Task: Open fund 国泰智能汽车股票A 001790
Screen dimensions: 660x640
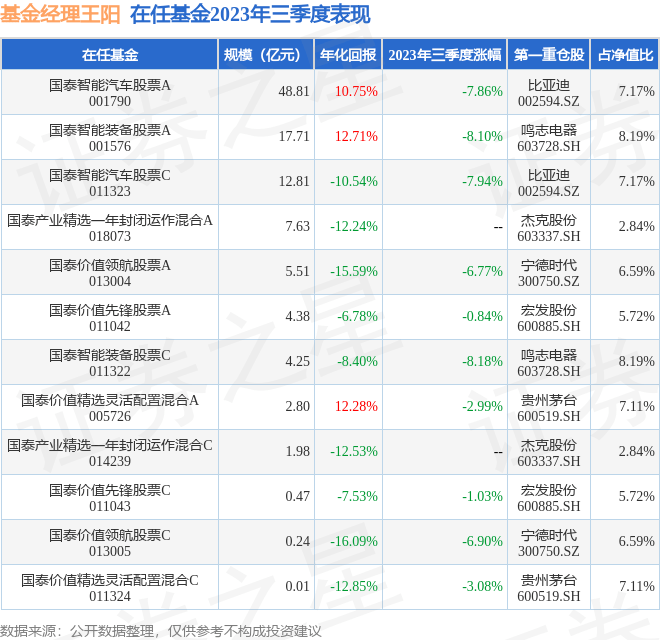Action: [x=110, y=92]
